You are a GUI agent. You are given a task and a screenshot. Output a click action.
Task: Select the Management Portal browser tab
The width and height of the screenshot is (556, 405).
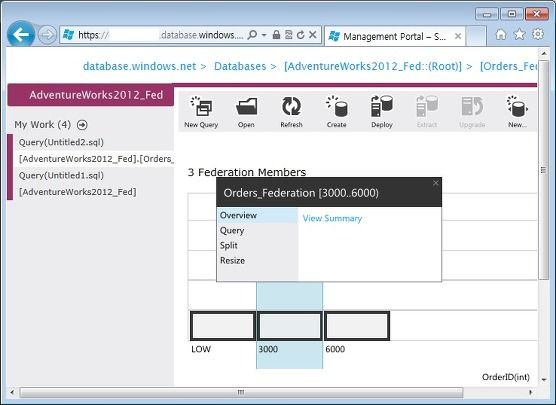click(x=394, y=36)
